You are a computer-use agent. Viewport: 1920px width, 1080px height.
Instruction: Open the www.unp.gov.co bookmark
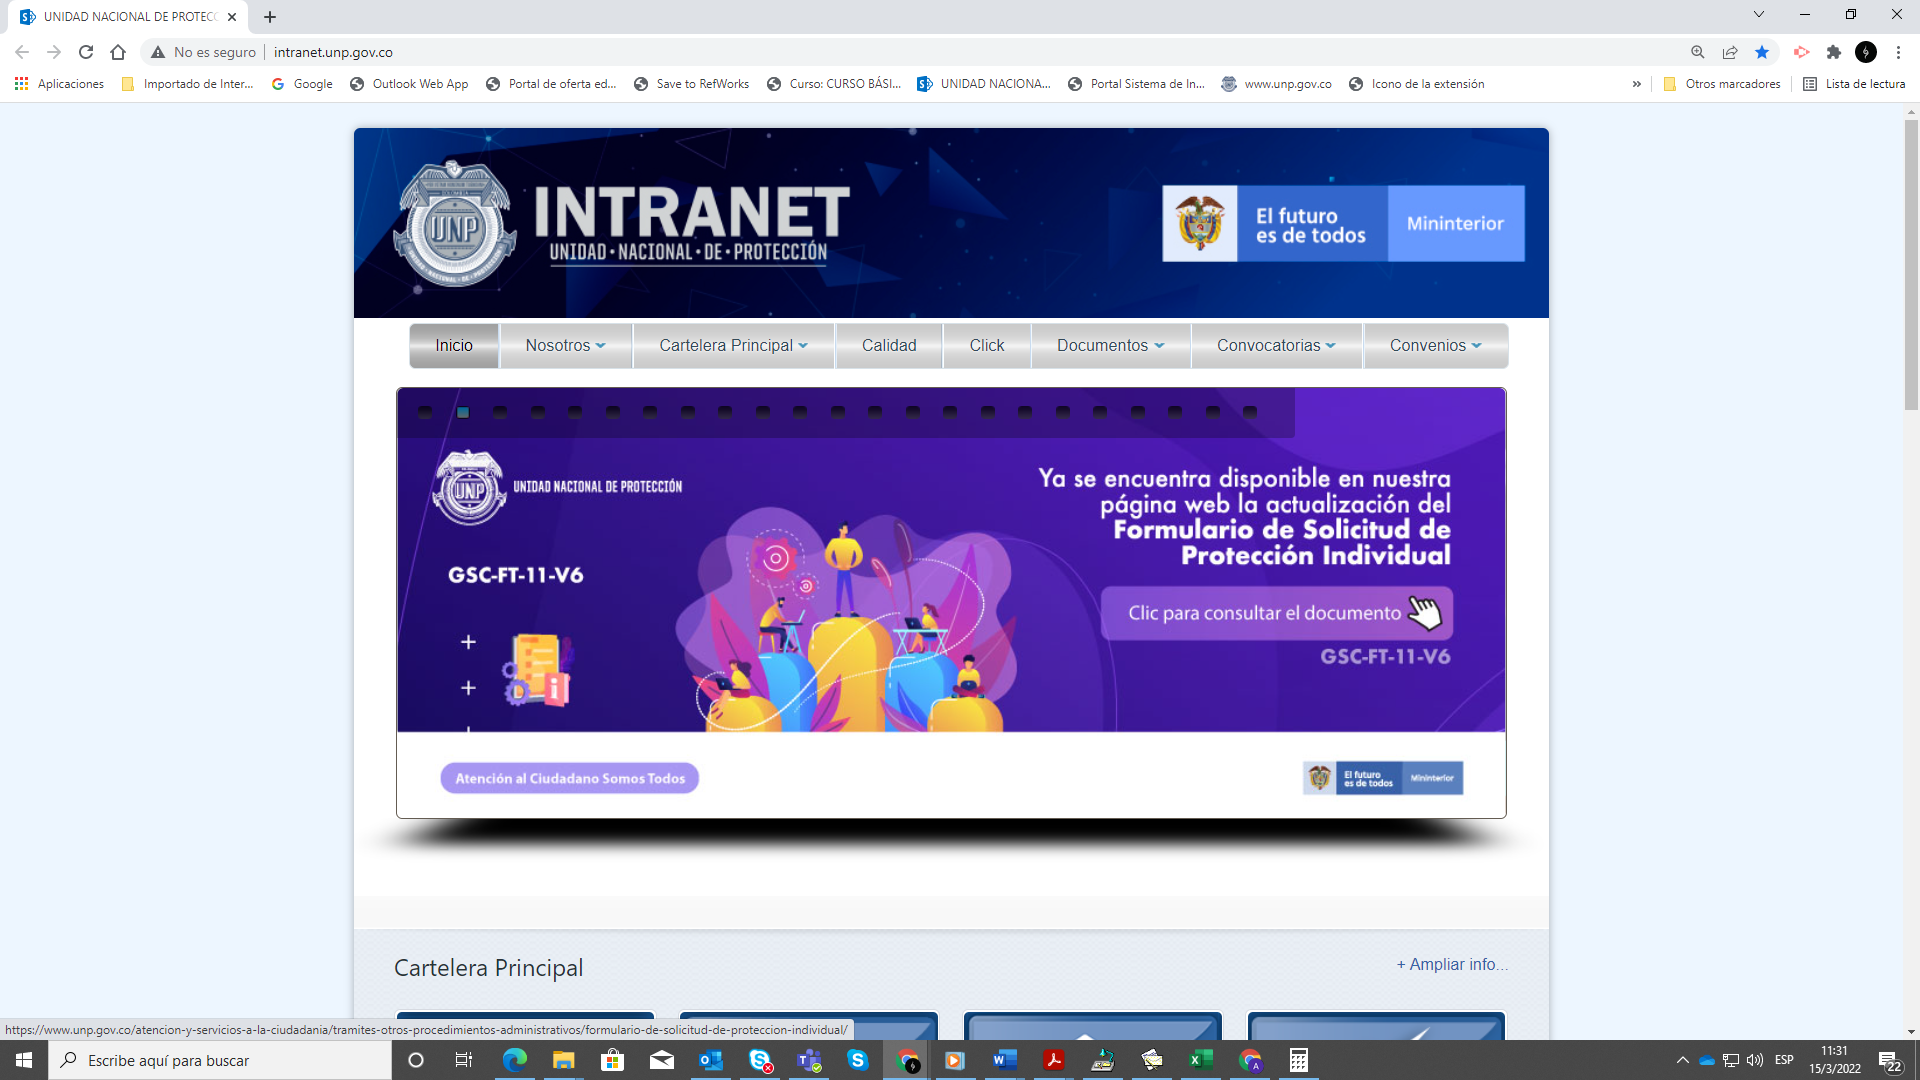click(1277, 84)
